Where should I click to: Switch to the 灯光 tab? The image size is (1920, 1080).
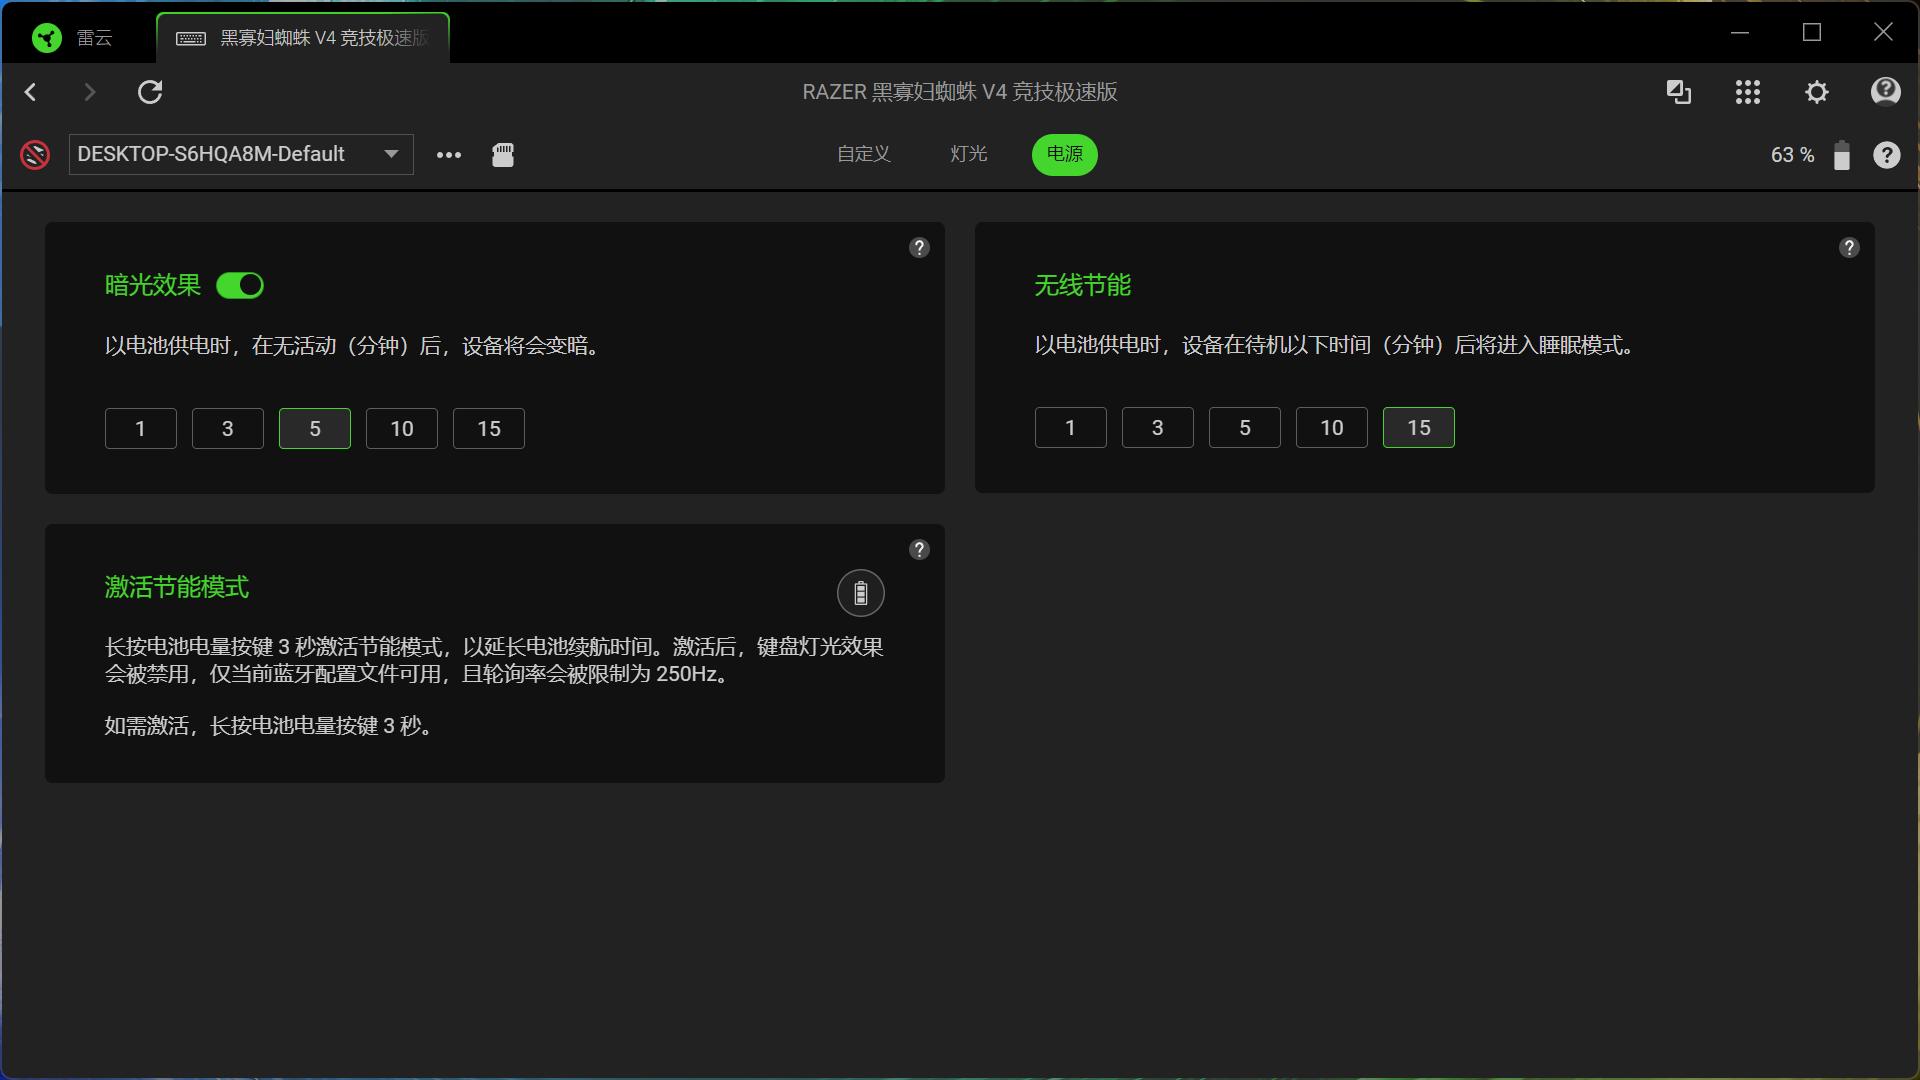pos(968,154)
